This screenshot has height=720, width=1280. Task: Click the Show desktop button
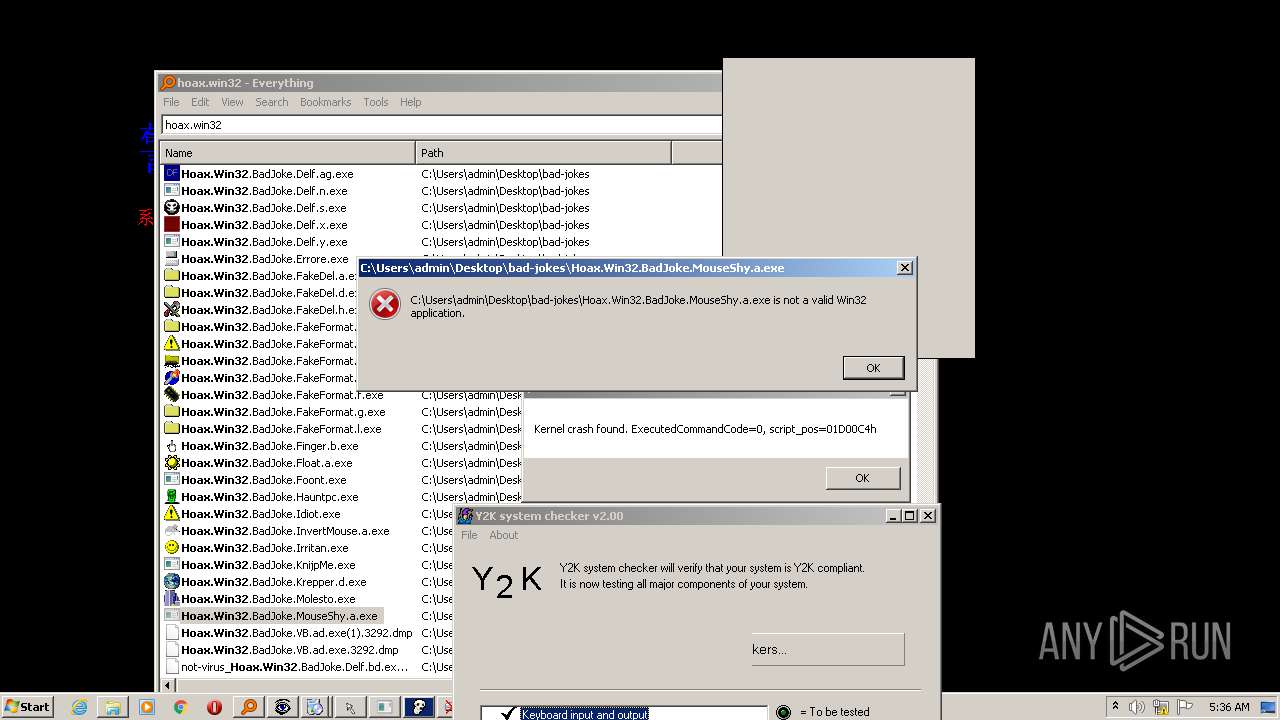tap(1269, 707)
